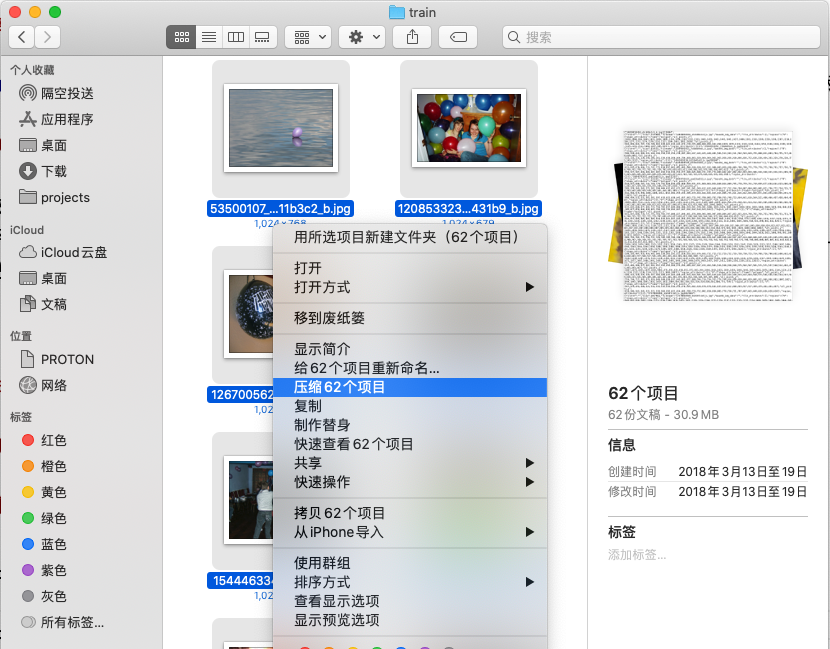
Task: Toggle 使用群组 in the context menu
Action: [x=322, y=563]
